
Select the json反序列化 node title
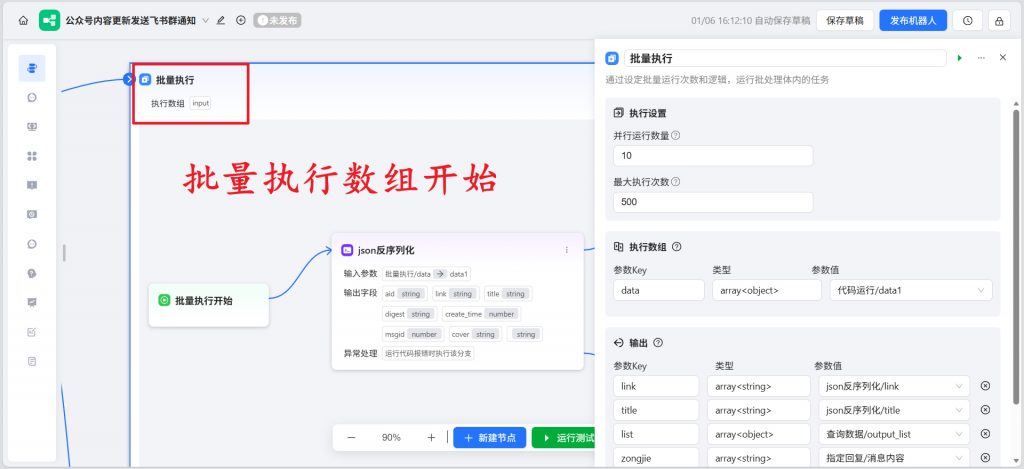pyautogui.click(x=385, y=250)
